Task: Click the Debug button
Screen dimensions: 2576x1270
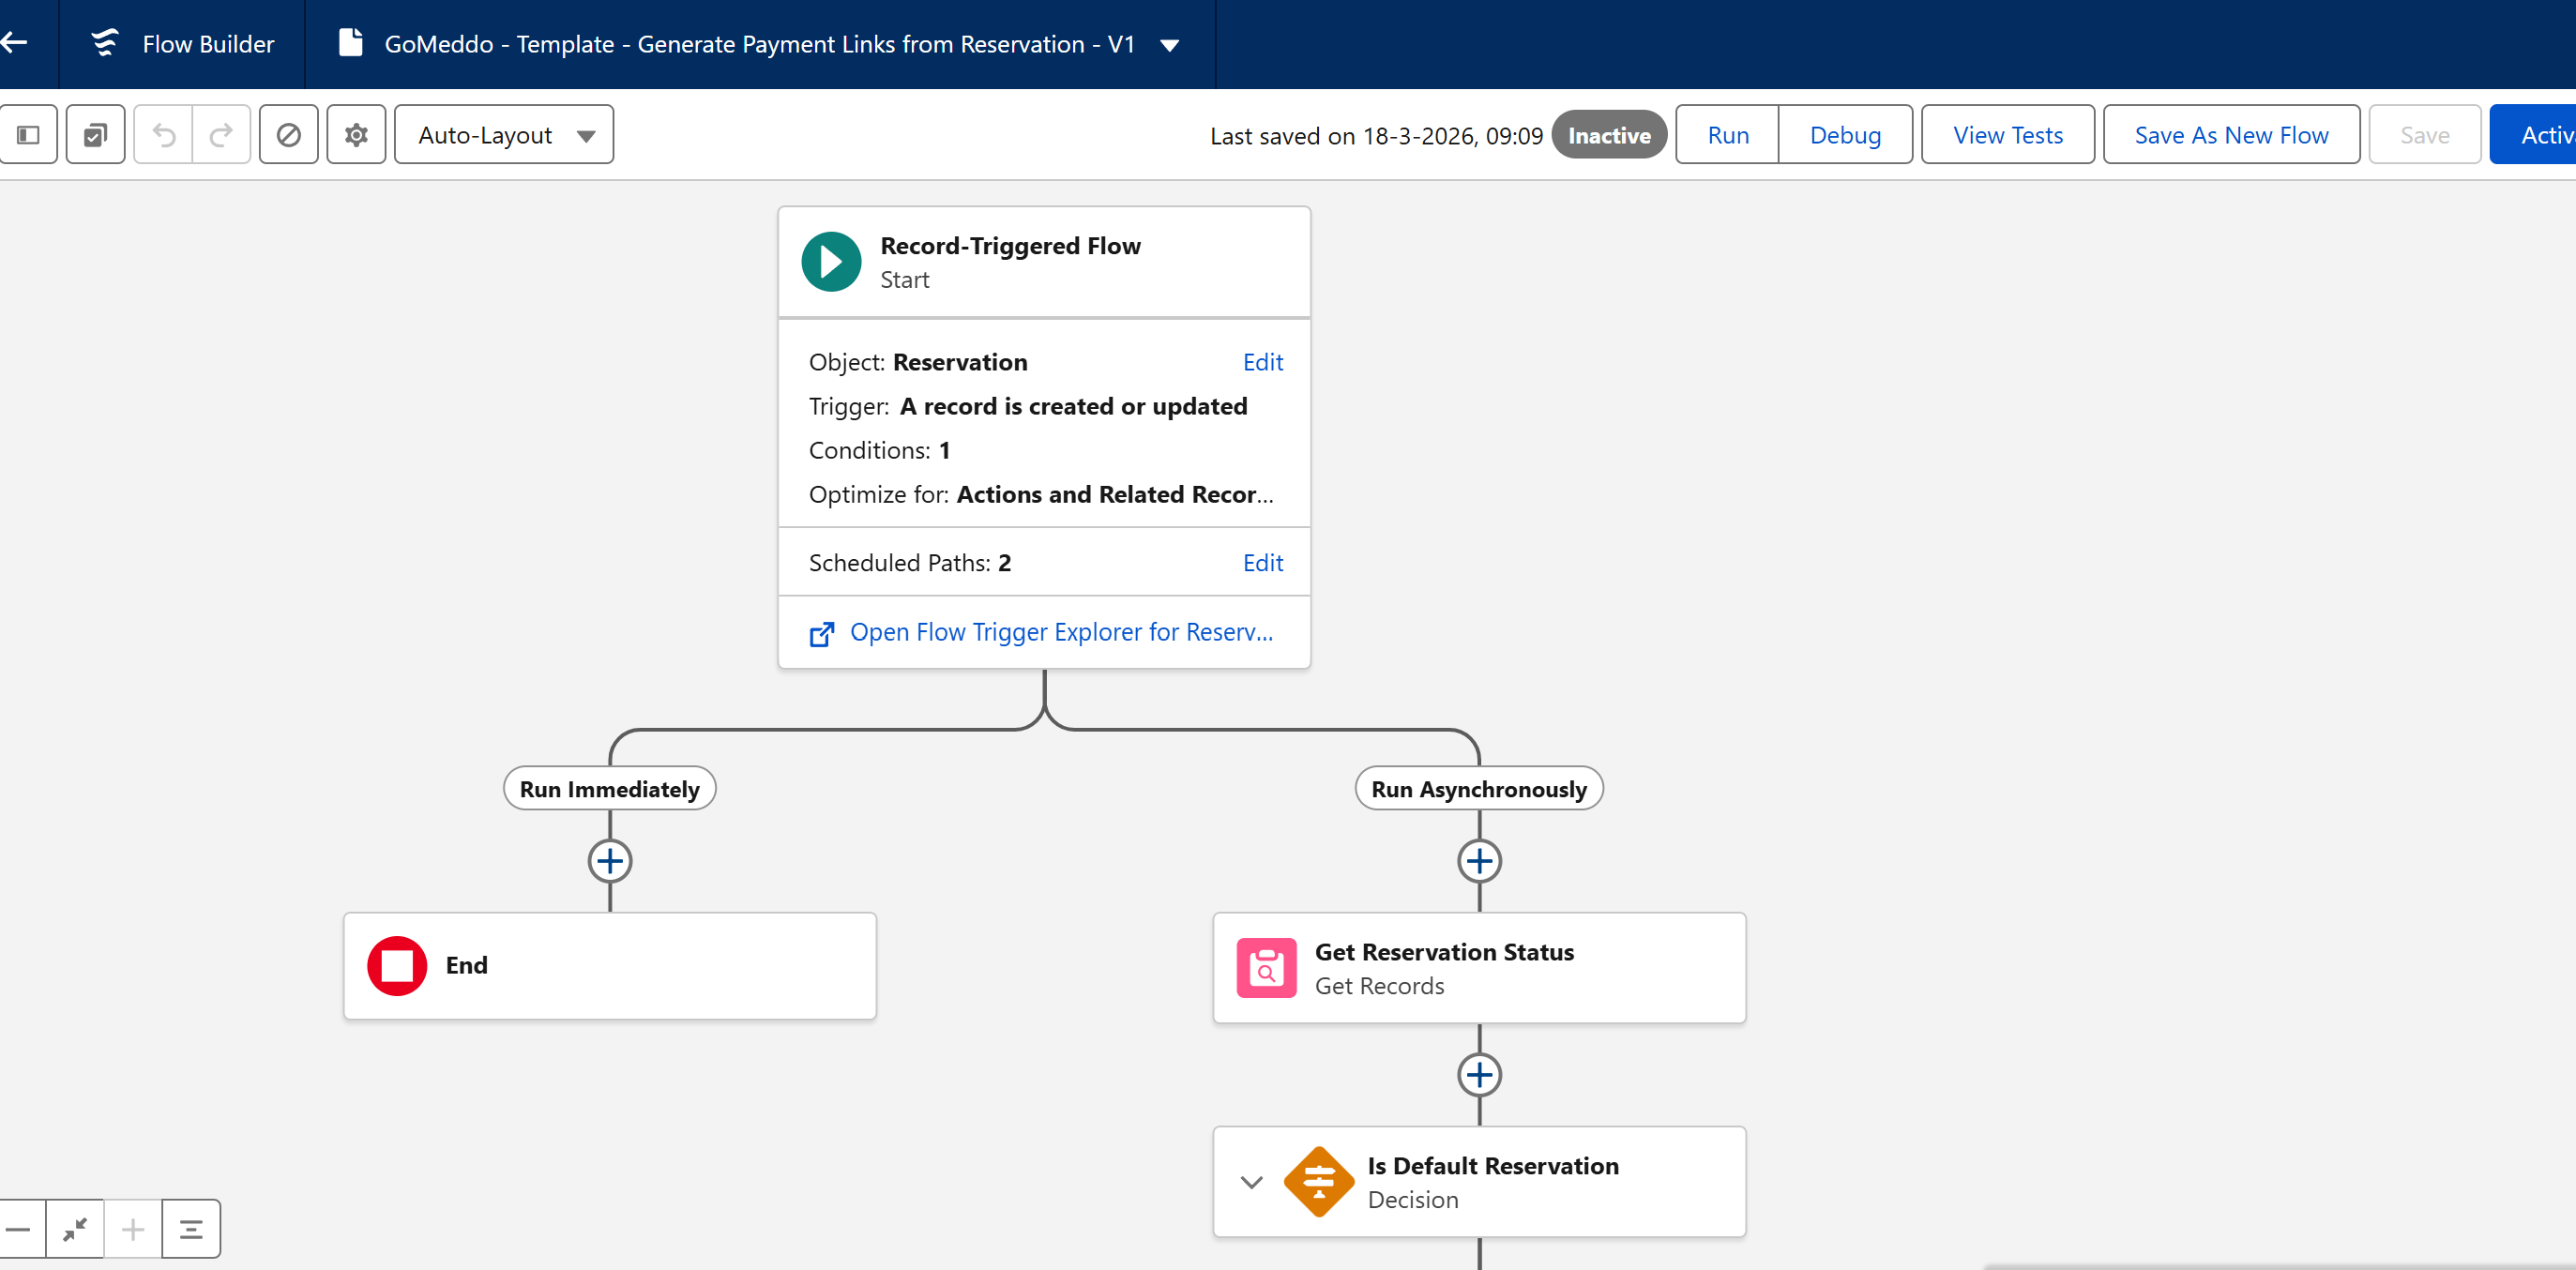Action: pyautogui.click(x=1845, y=135)
